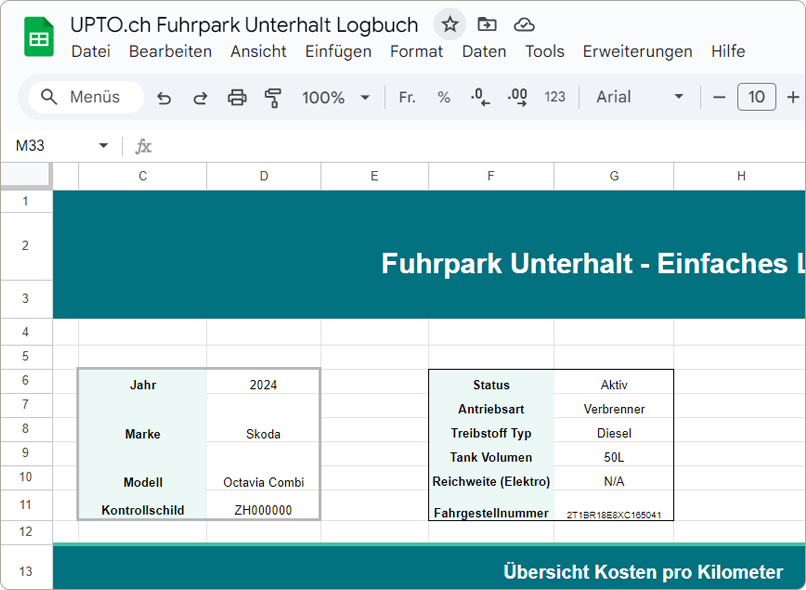
Task: Click the Reichweite (Elektro) label cell
Action: tap(491, 478)
